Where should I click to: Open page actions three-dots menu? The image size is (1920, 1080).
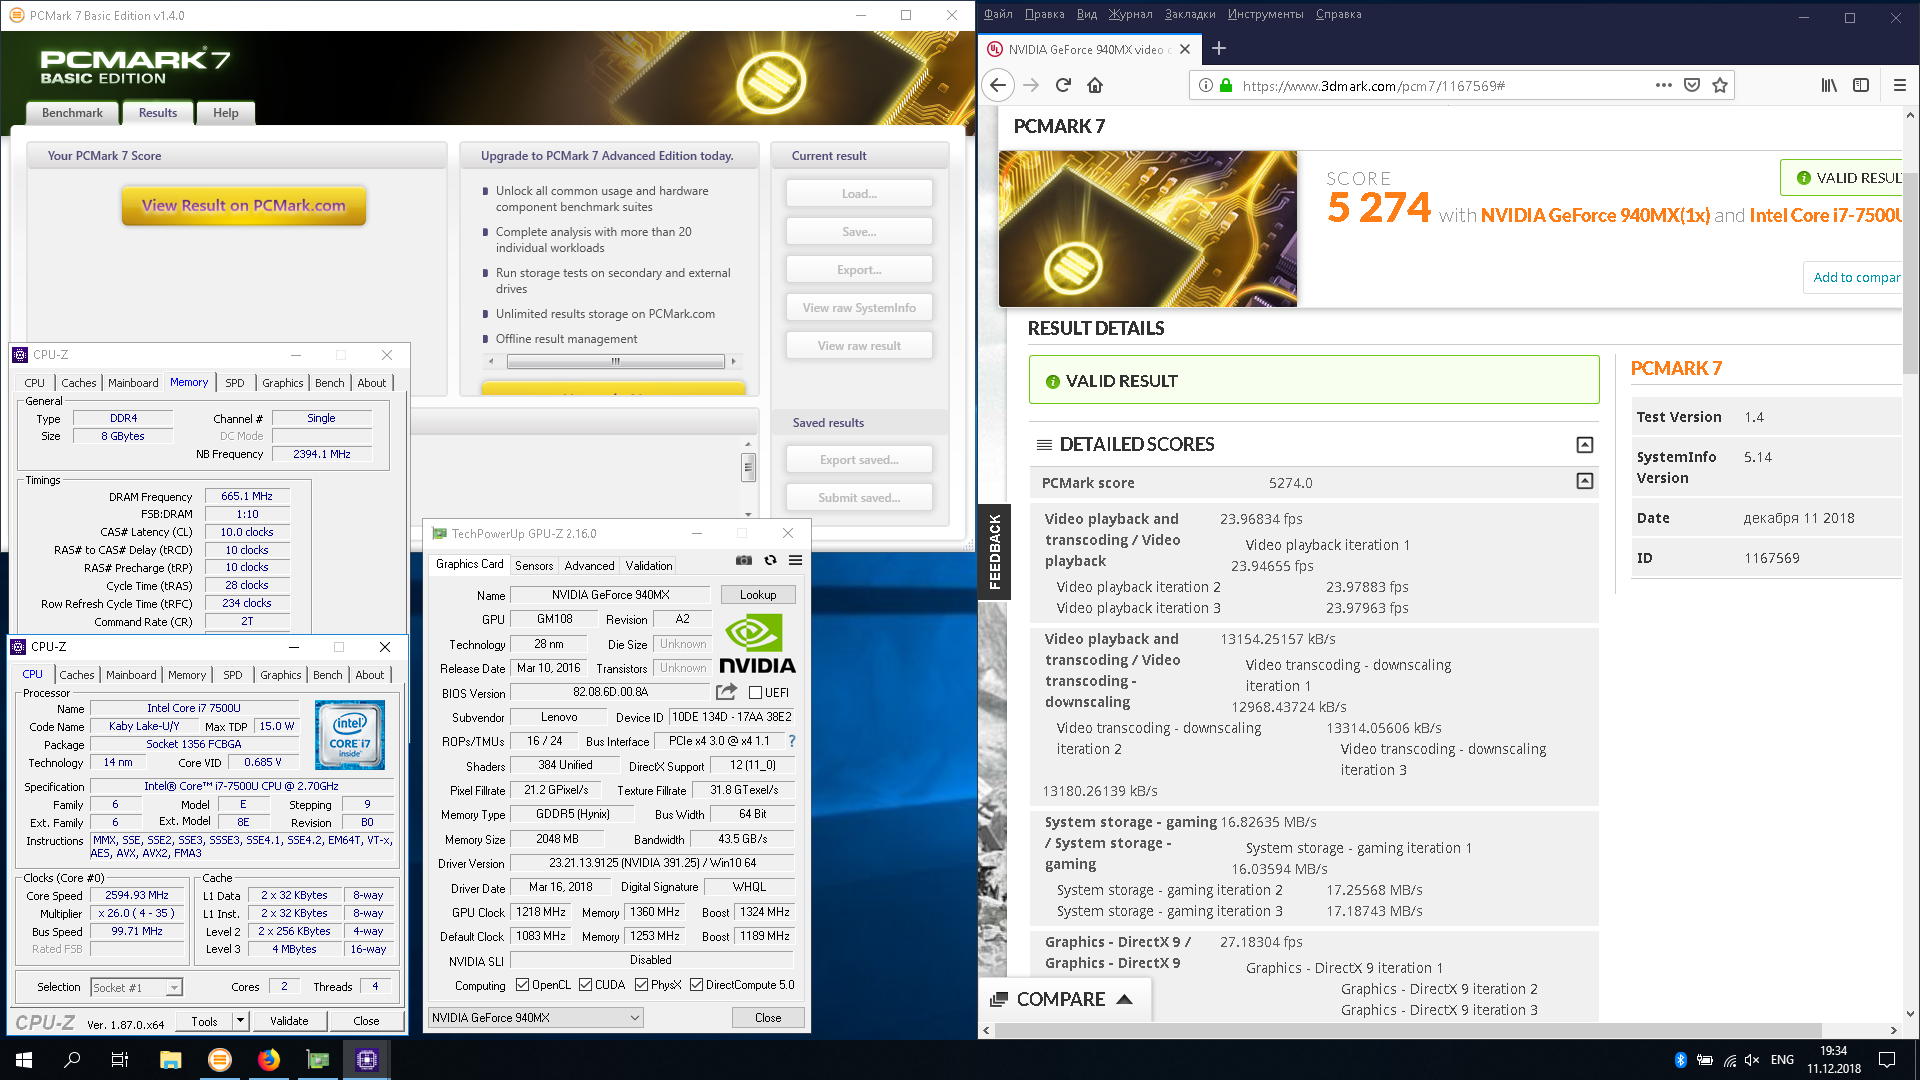(1663, 85)
